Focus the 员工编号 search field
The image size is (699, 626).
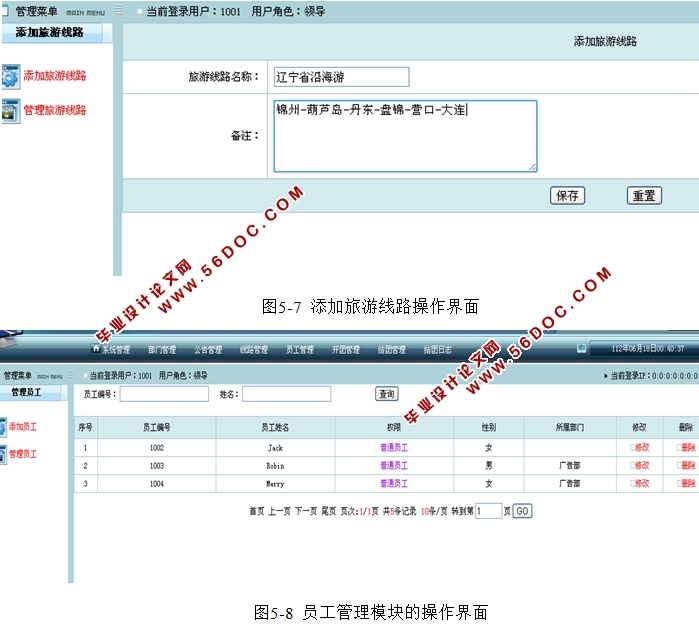(164, 394)
